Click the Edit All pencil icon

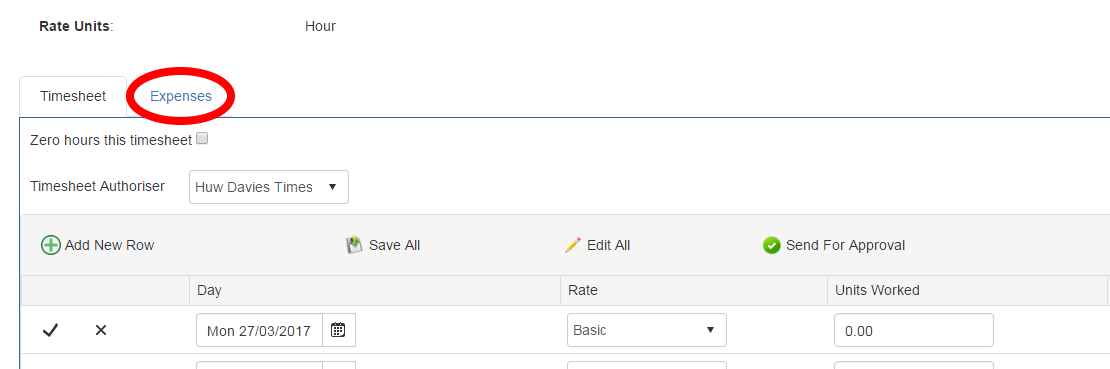tap(573, 245)
